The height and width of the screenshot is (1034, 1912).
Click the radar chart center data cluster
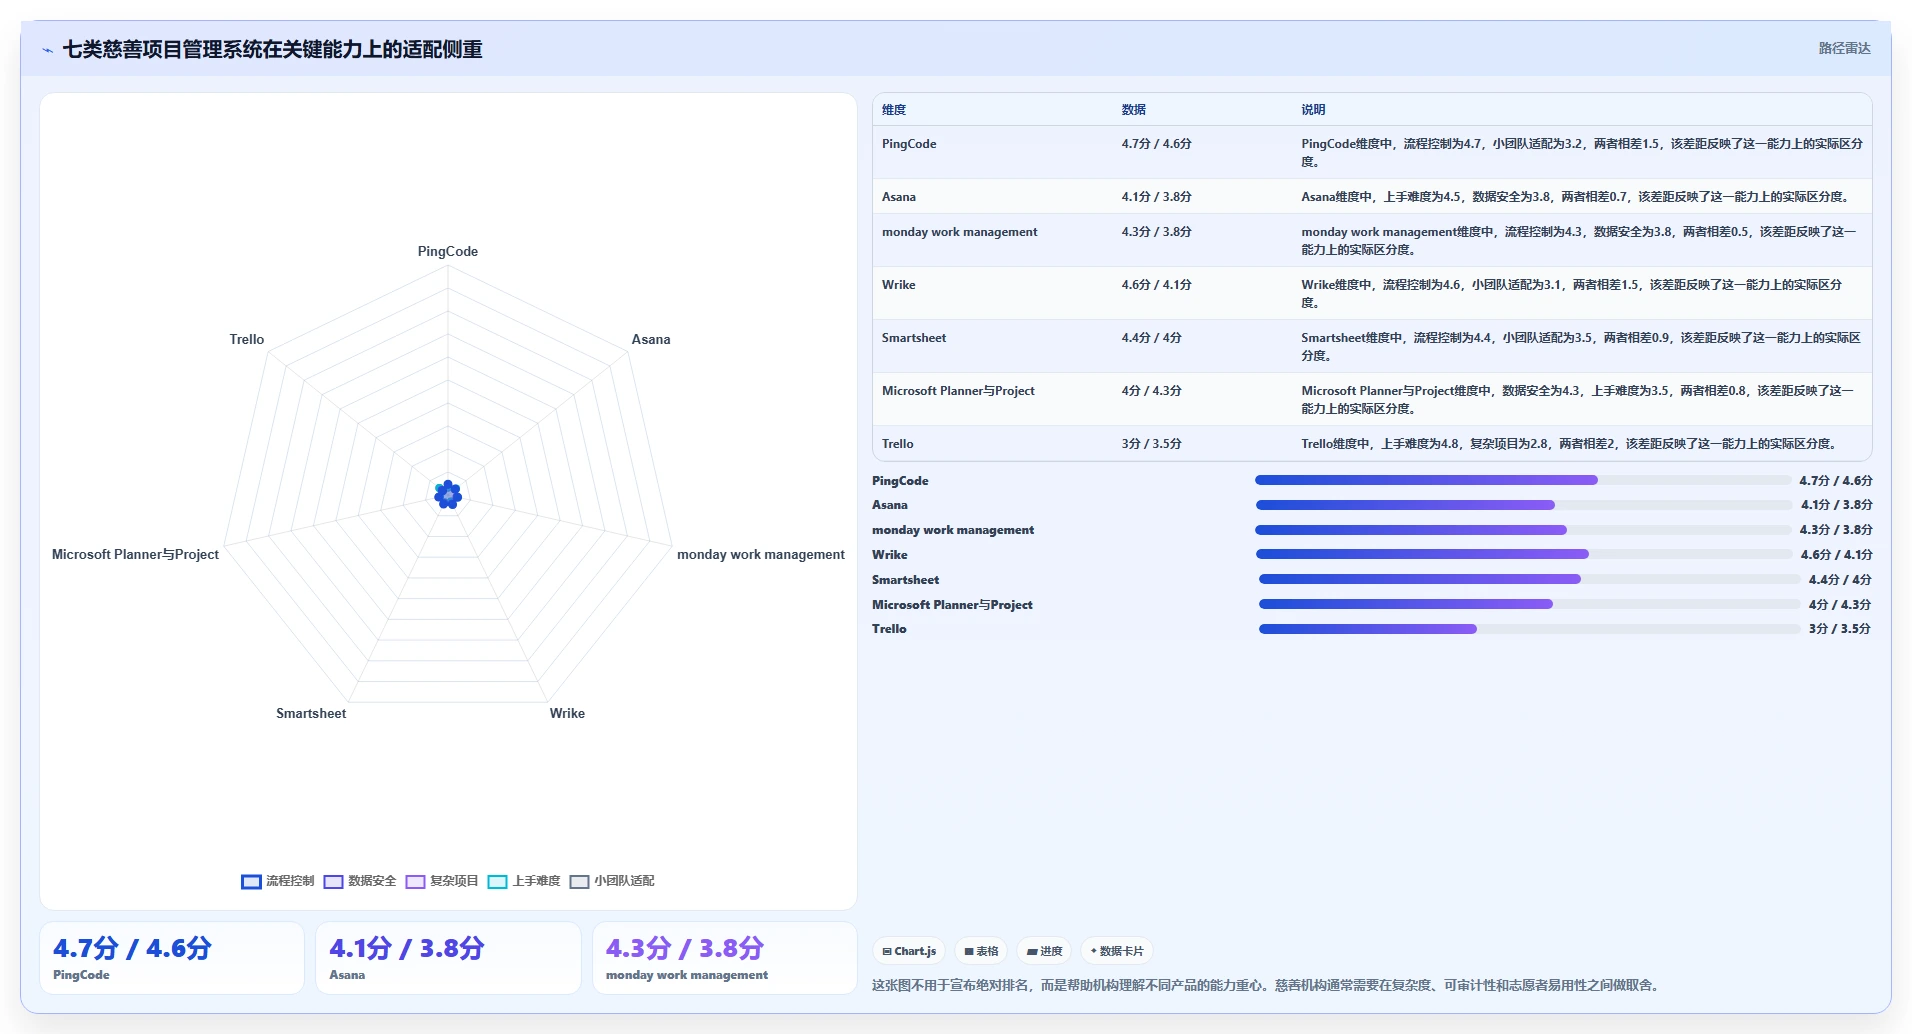pos(448,494)
